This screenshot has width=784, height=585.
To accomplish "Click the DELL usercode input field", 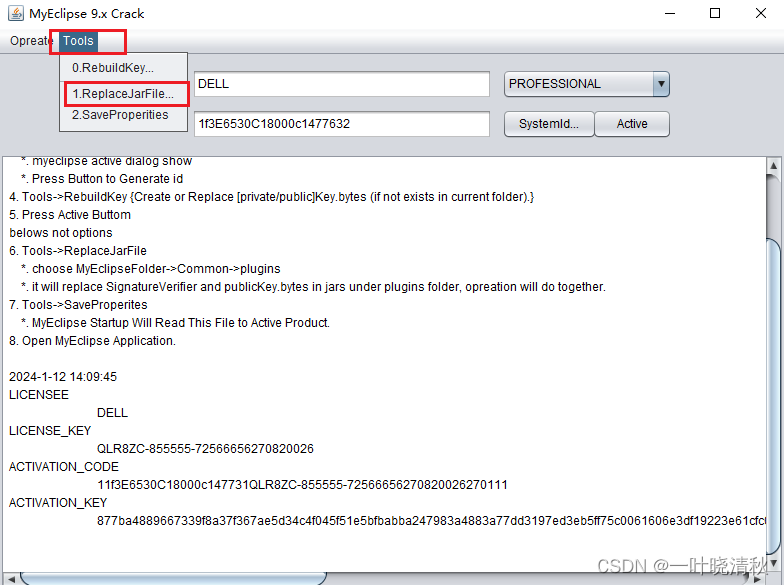I will pos(342,84).
